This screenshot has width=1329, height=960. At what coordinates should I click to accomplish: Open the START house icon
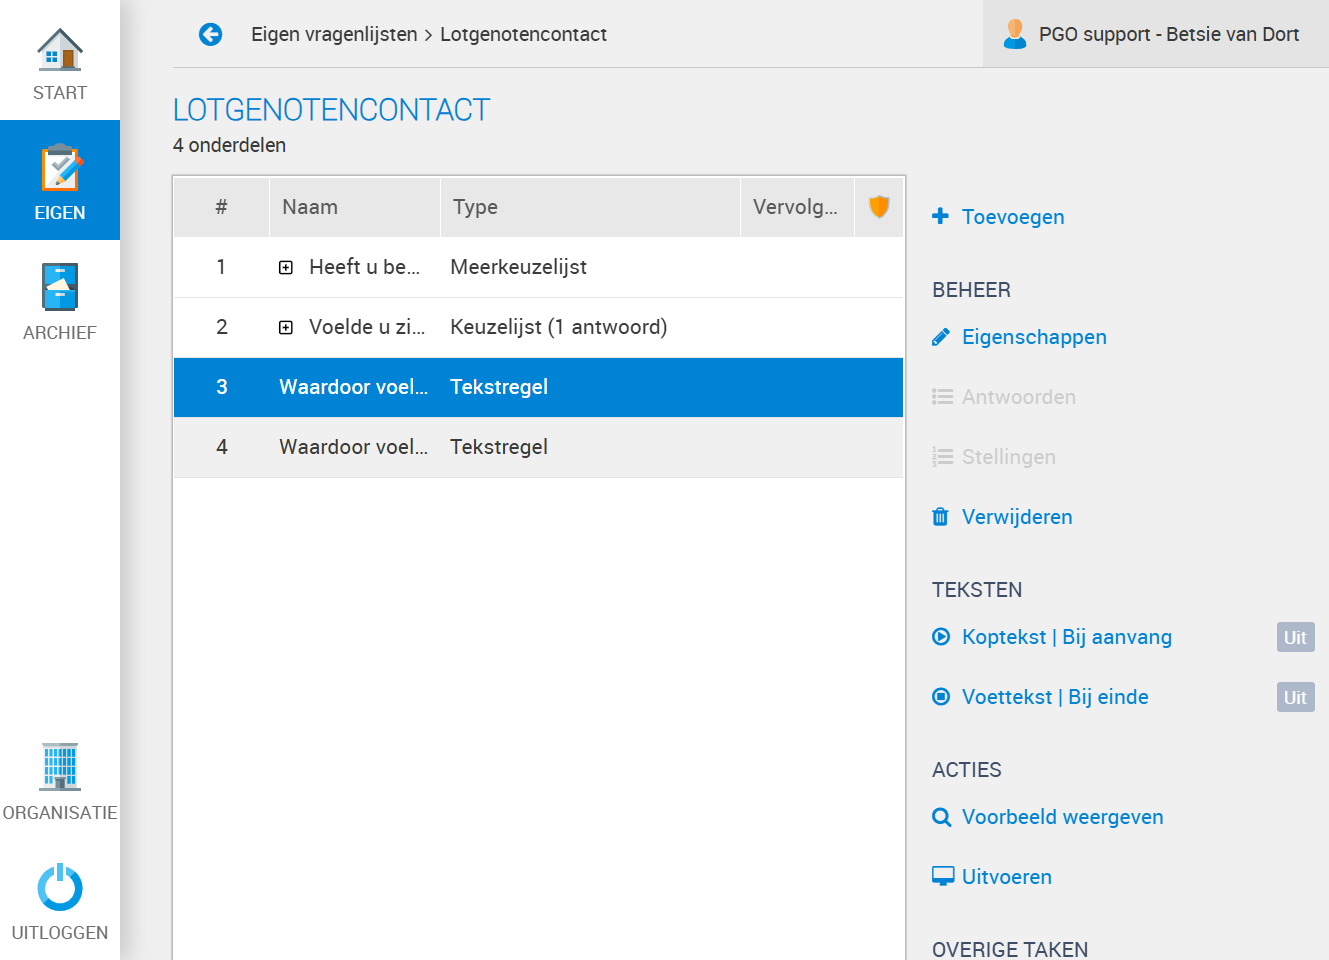(60, 49)
